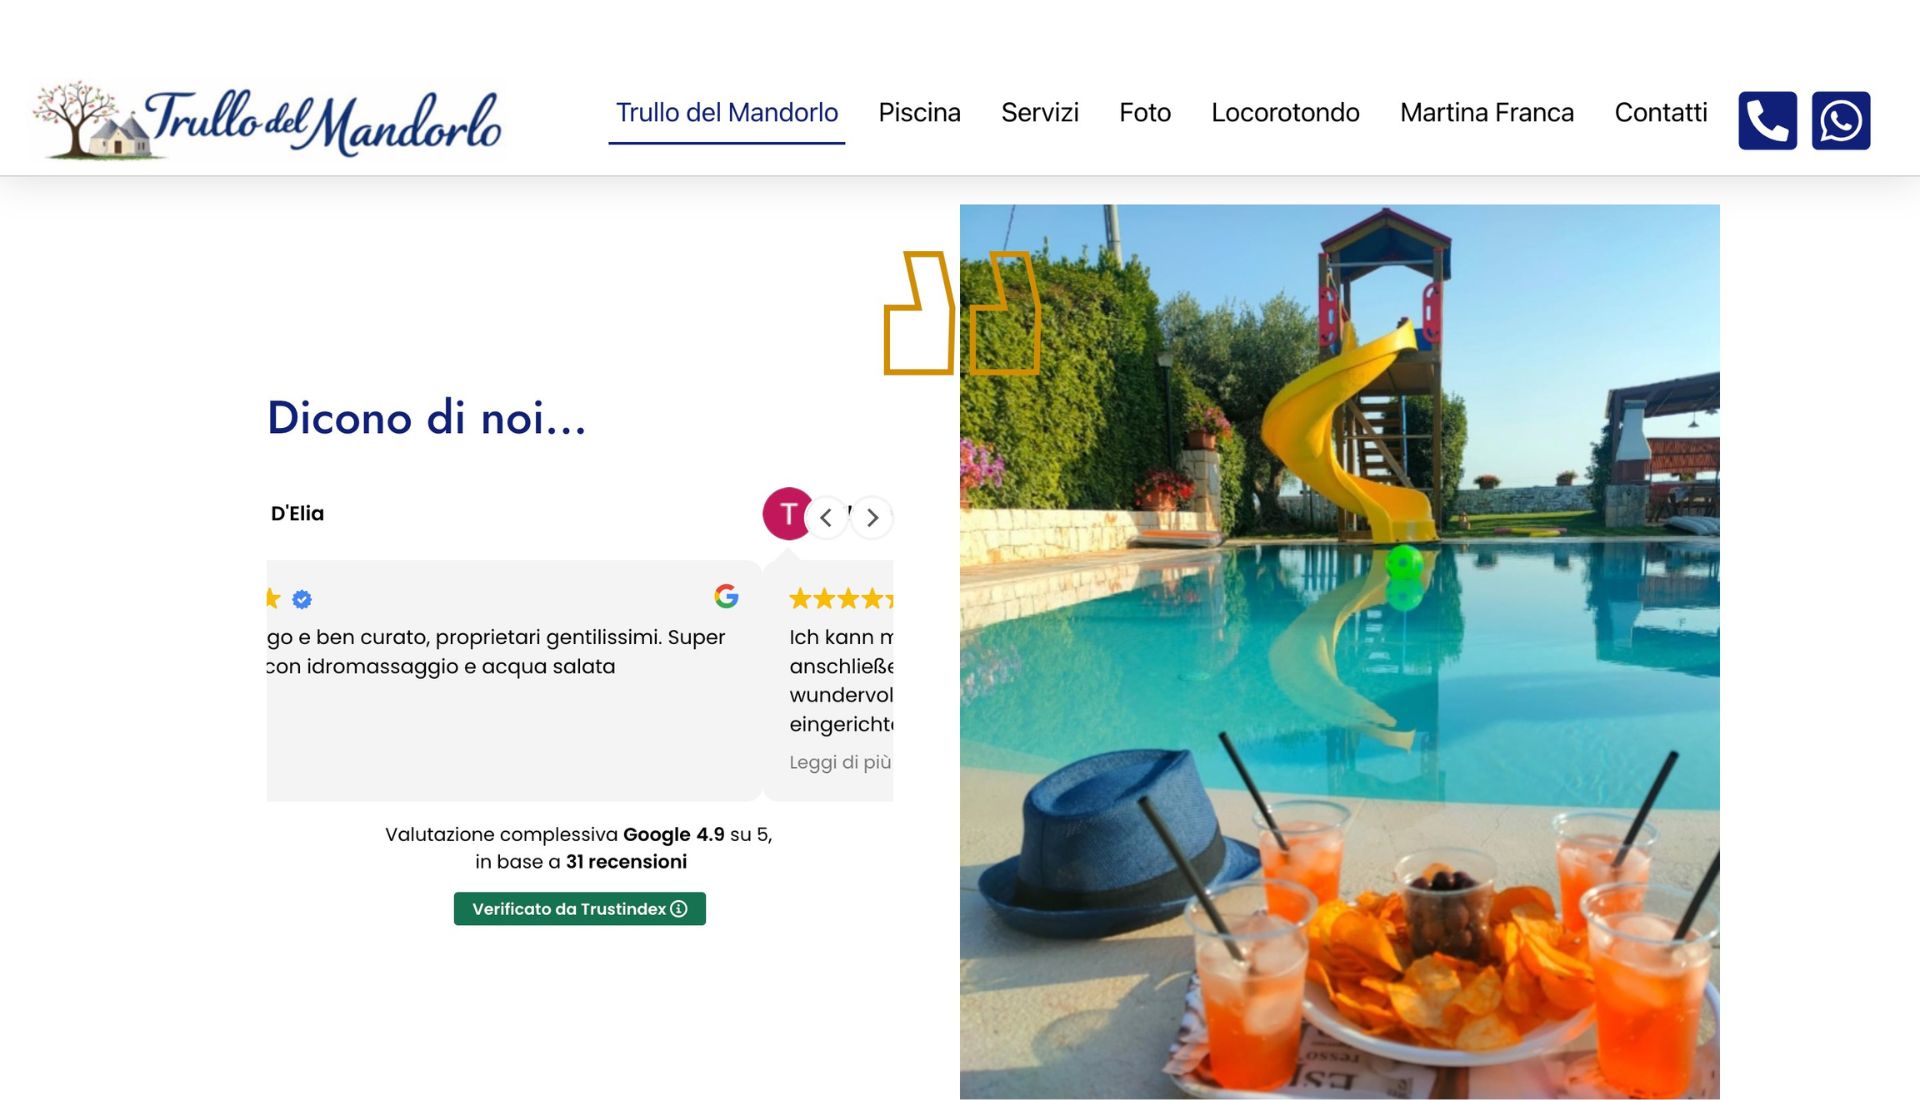The image size is (1920, 1100).
Task: Open the Piscina menu item
Action: click(919, 113)
